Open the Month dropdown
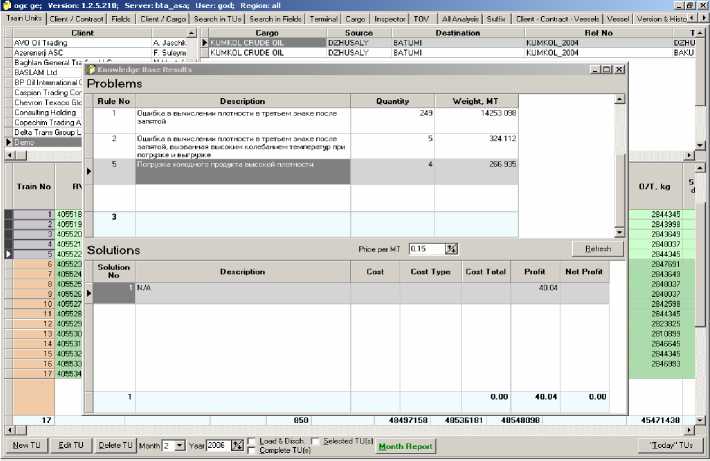Screen dimensions: 710x461 (179, 445)
